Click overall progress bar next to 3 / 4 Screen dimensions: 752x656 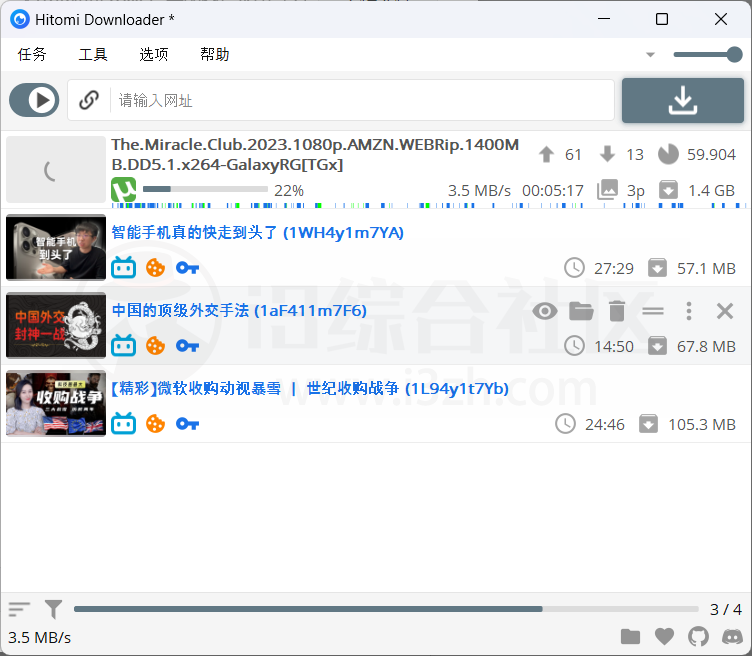tap(386, 609)
